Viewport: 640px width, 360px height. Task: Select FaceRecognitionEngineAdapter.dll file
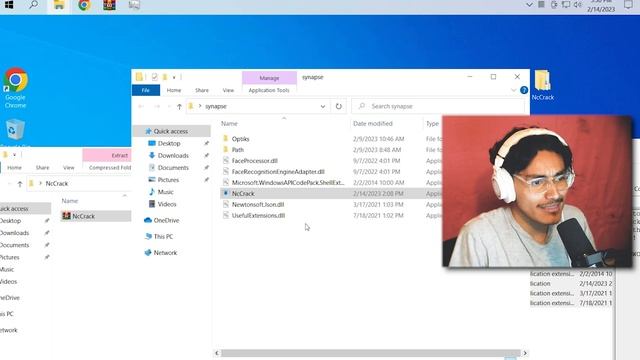[278, 172]
